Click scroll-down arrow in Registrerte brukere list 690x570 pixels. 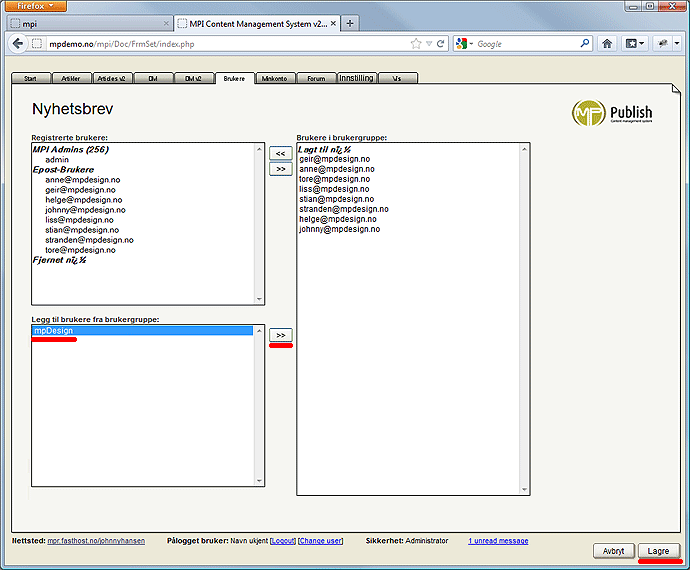259,299
